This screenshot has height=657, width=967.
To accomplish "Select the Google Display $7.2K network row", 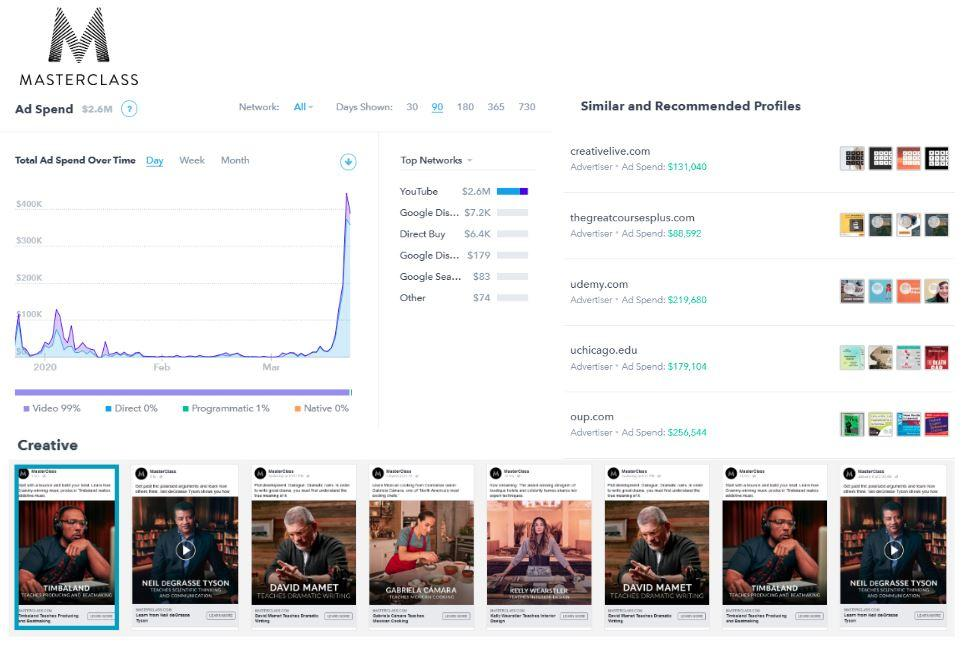I will coord(464,212).
